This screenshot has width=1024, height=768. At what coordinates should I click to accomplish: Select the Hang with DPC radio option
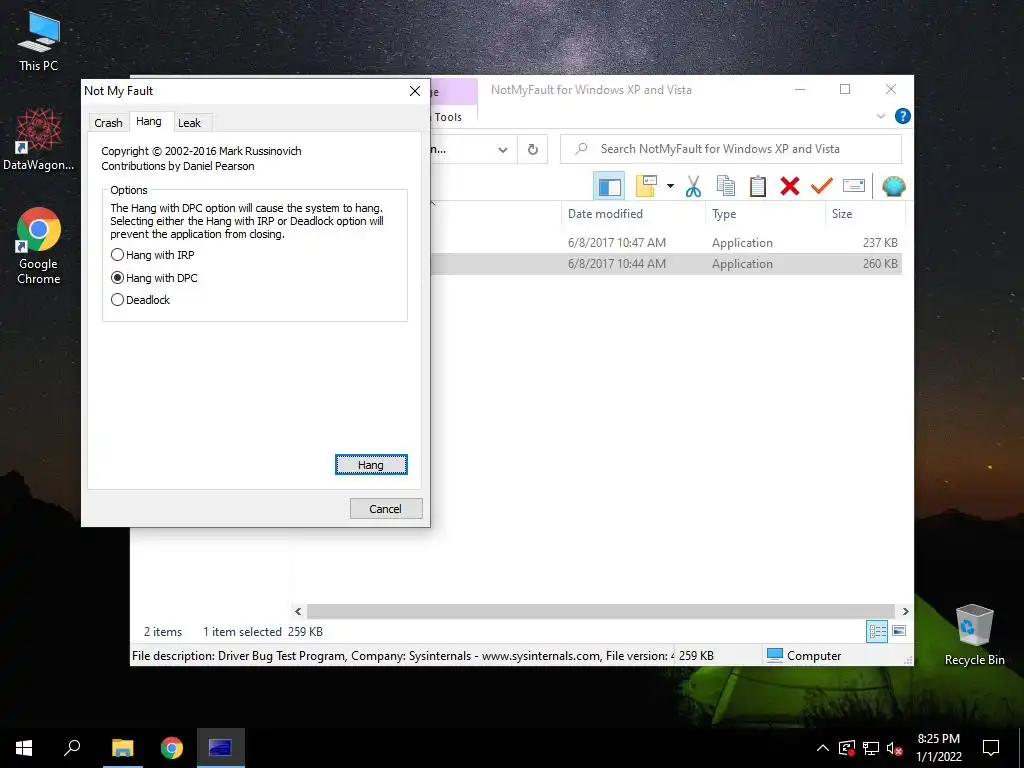[x=154, y=278]
